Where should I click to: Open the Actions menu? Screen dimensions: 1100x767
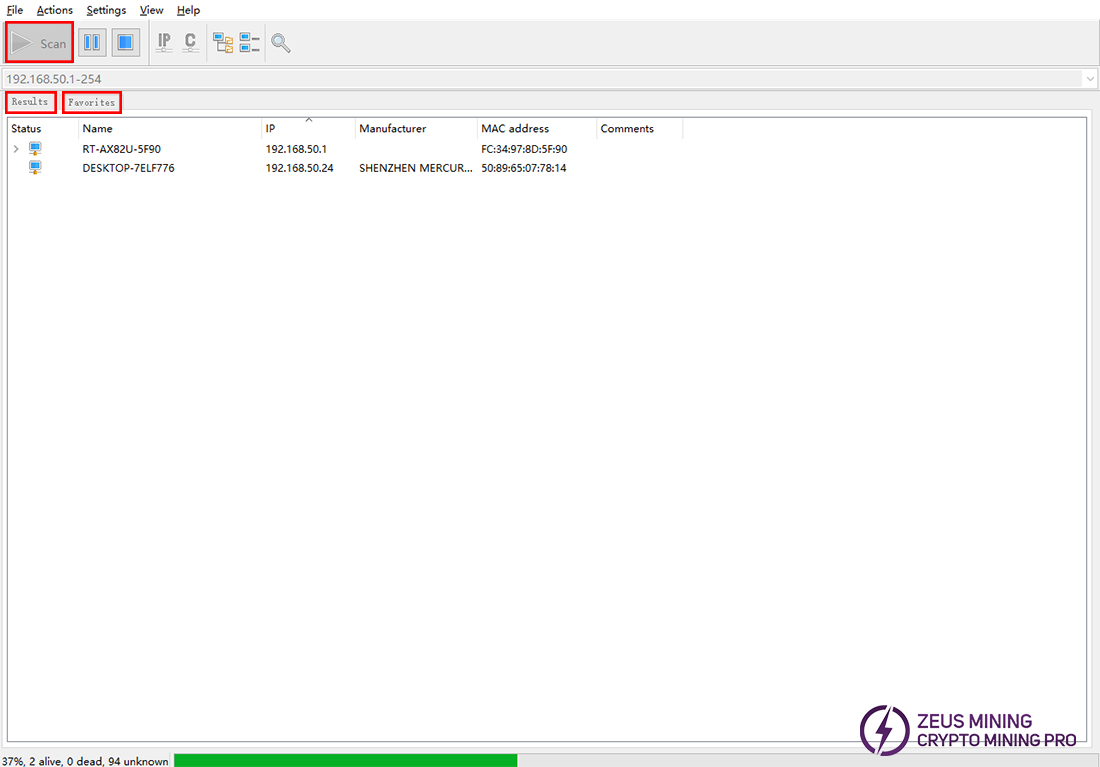click(x=55, y=10)
